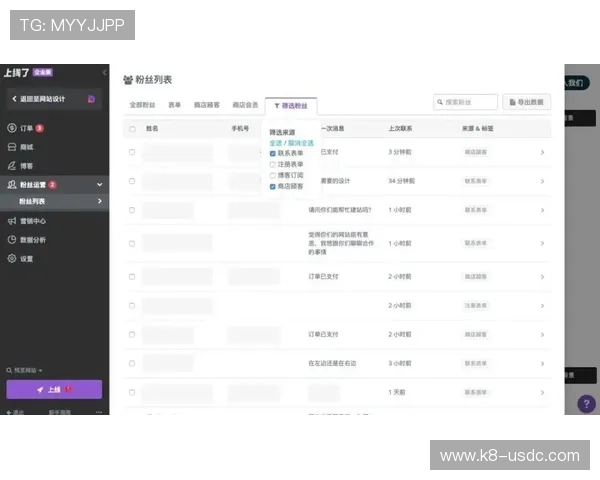
Task: Open details arrow of 3 分钟前 row
Action: pos(542,152)
